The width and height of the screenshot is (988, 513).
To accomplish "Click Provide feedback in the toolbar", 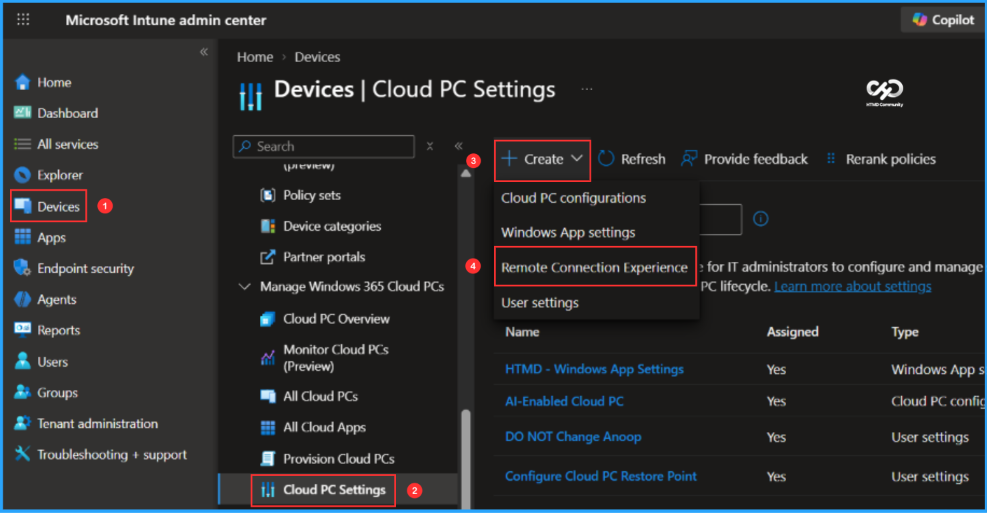I will pyautogui.click(x=744, y=159).
